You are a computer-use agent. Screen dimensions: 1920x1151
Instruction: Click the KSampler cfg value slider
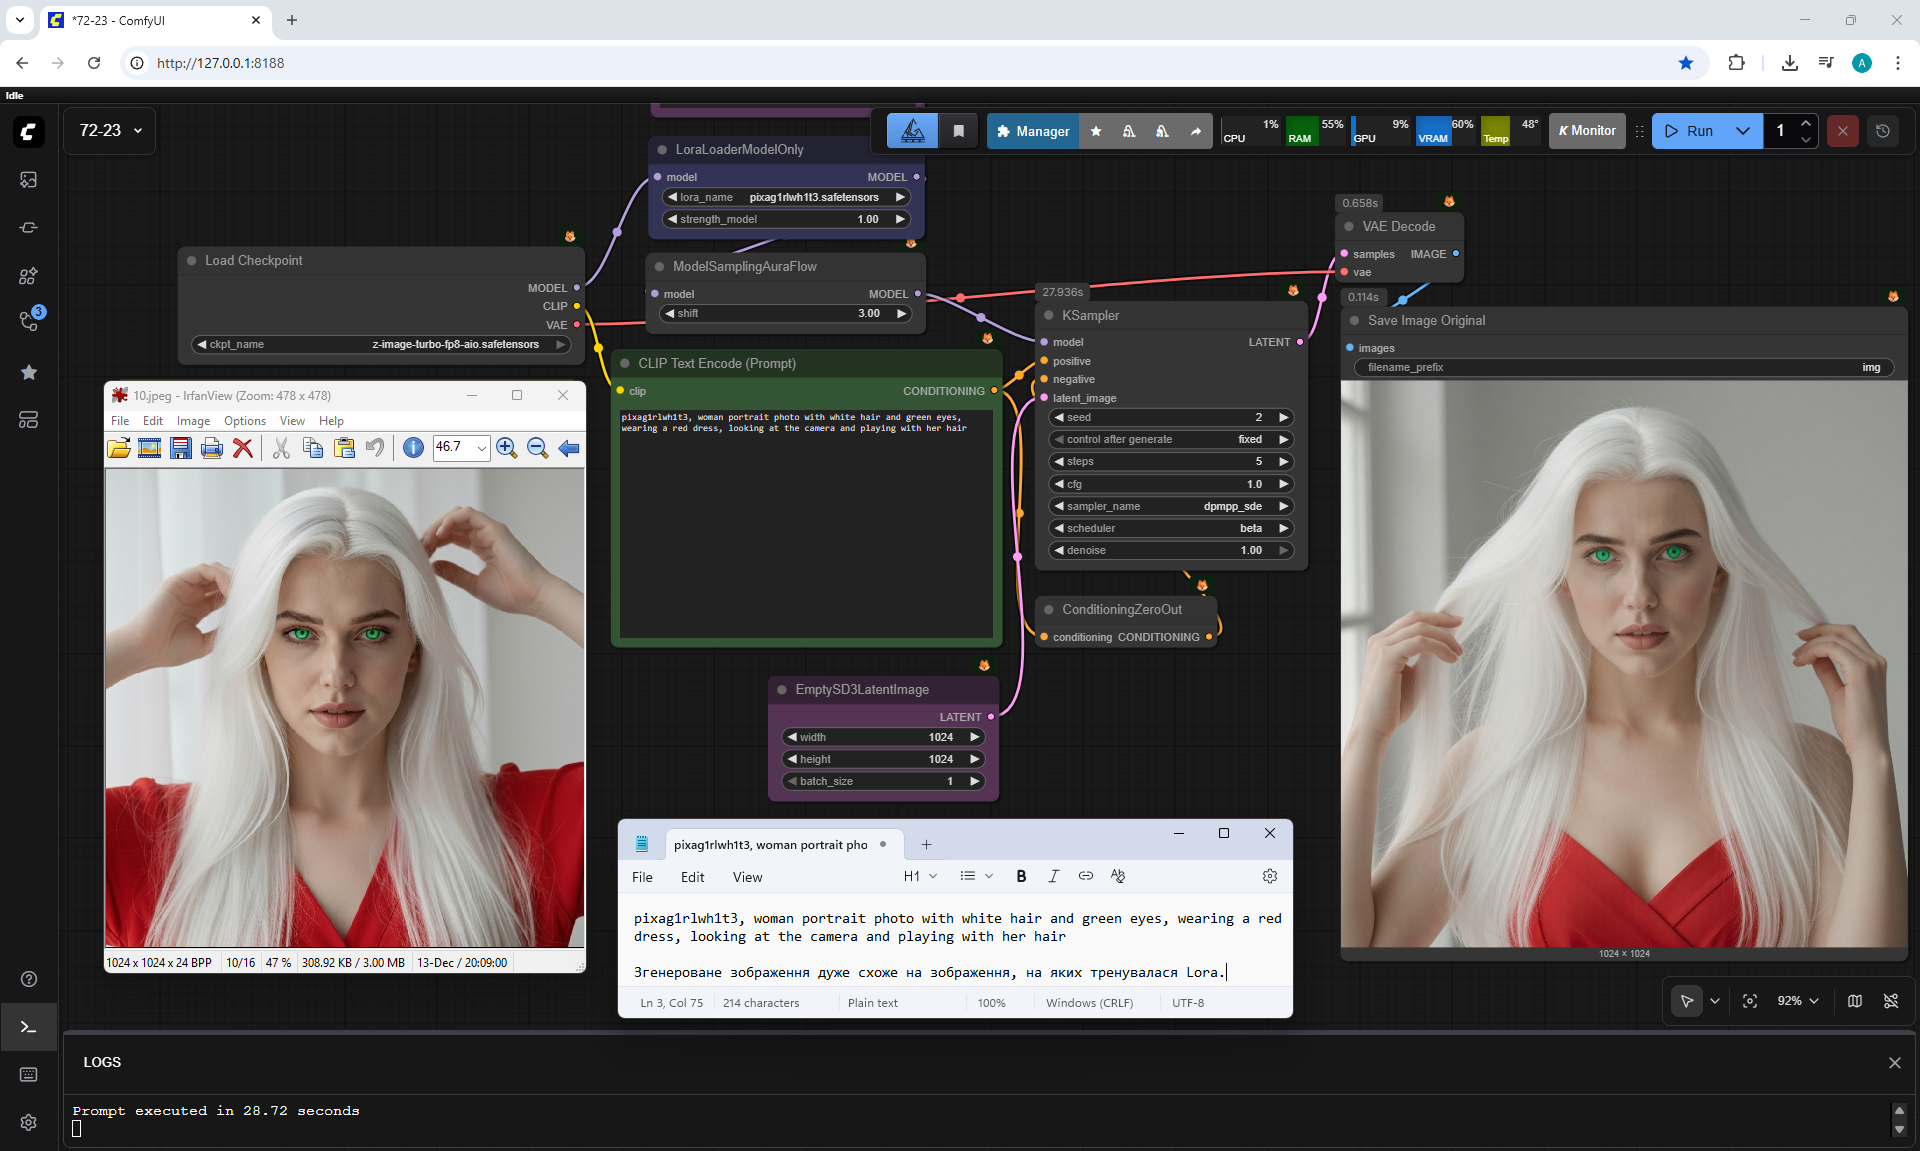point(1170,484)
